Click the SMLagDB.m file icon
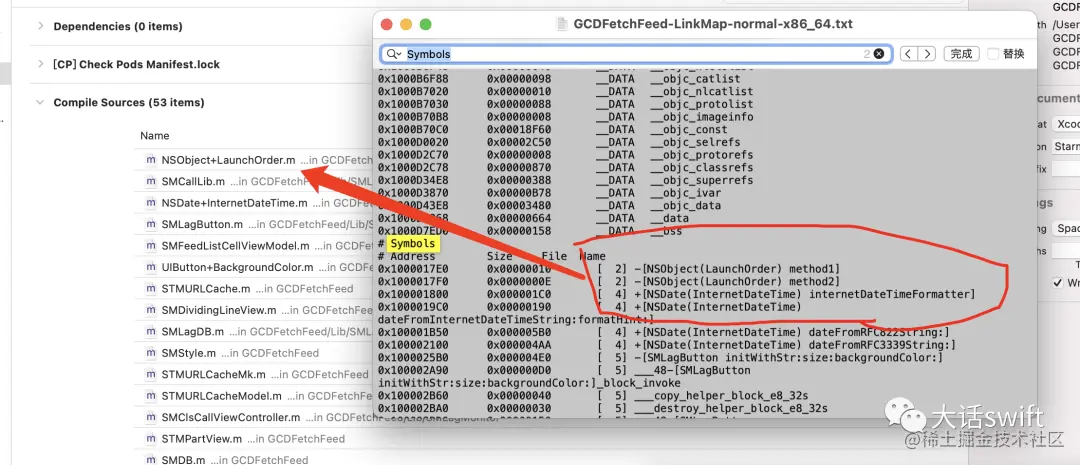Viewport: 1080px width, 465px height. click(151, 331)
